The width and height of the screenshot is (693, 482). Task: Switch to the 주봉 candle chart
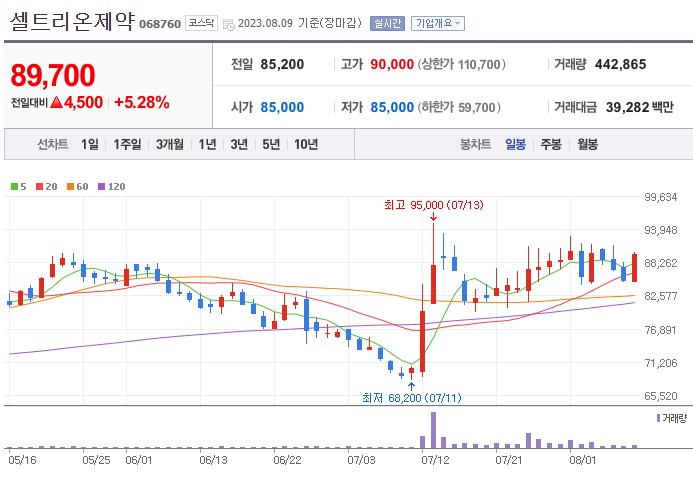pyautogui.click(x=551, y=144)
